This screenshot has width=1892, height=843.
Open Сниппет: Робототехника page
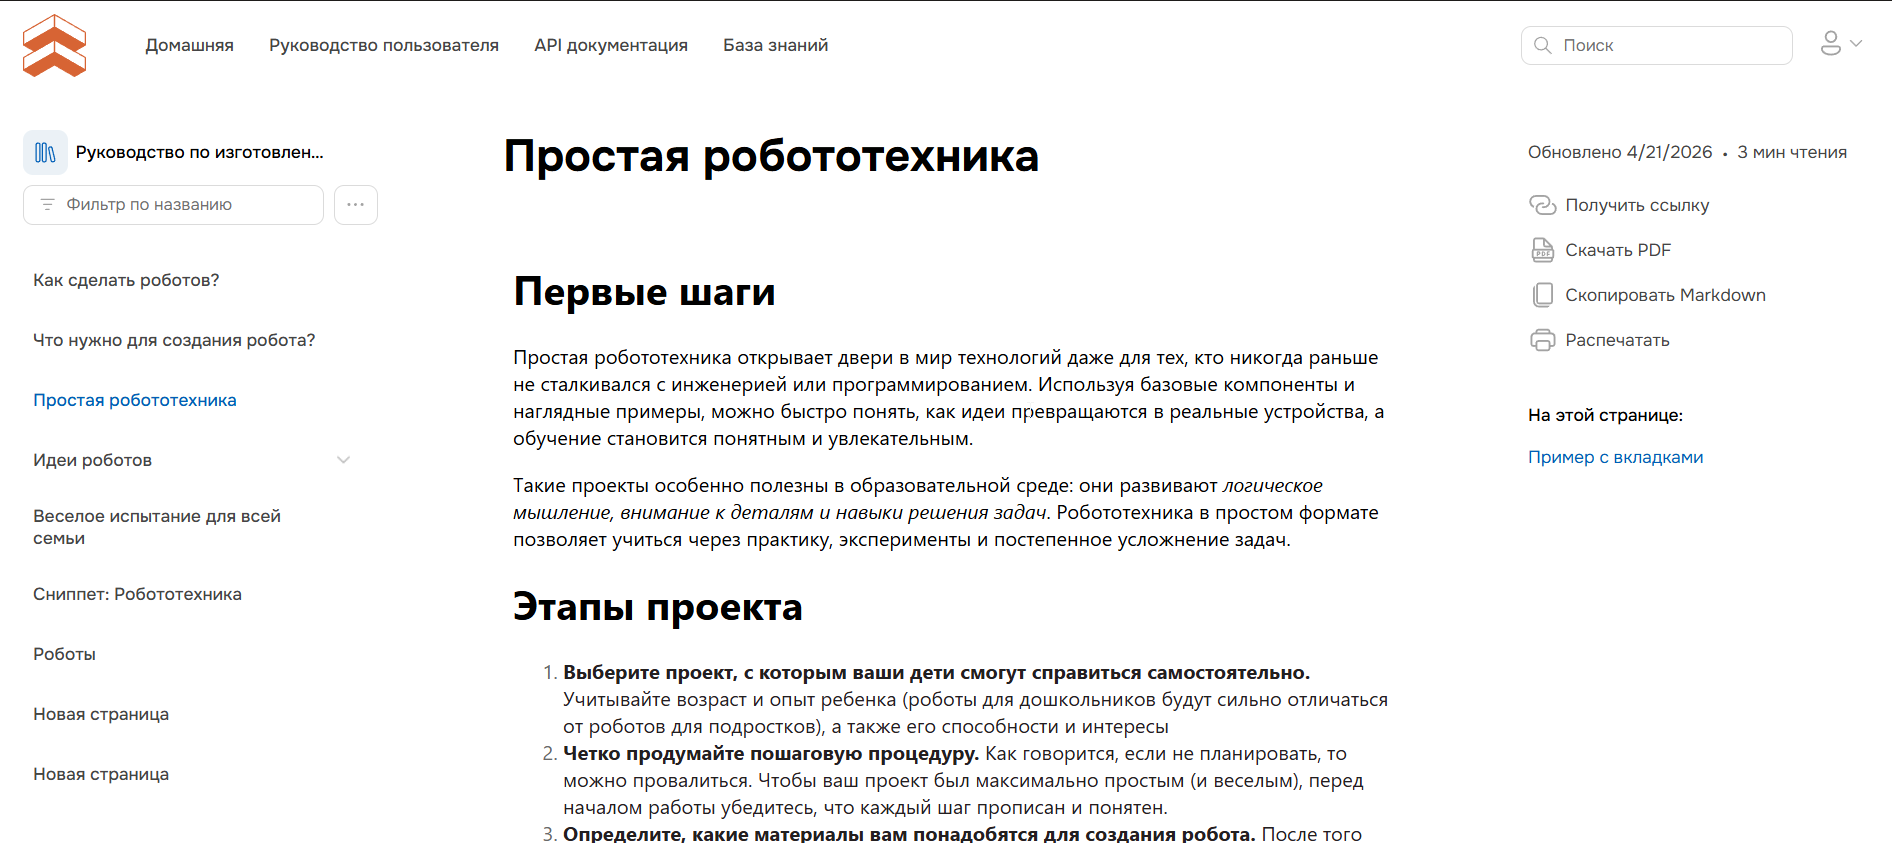137,594
